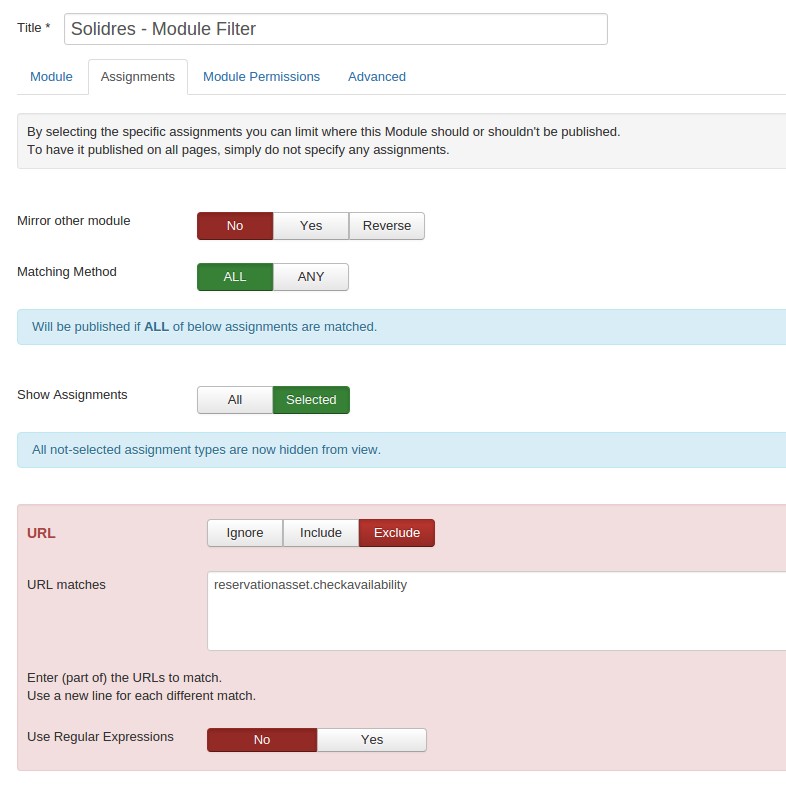Open the Module Permissions tab
The width and height of the screenshot is (786, 788).
pos(261,77)
